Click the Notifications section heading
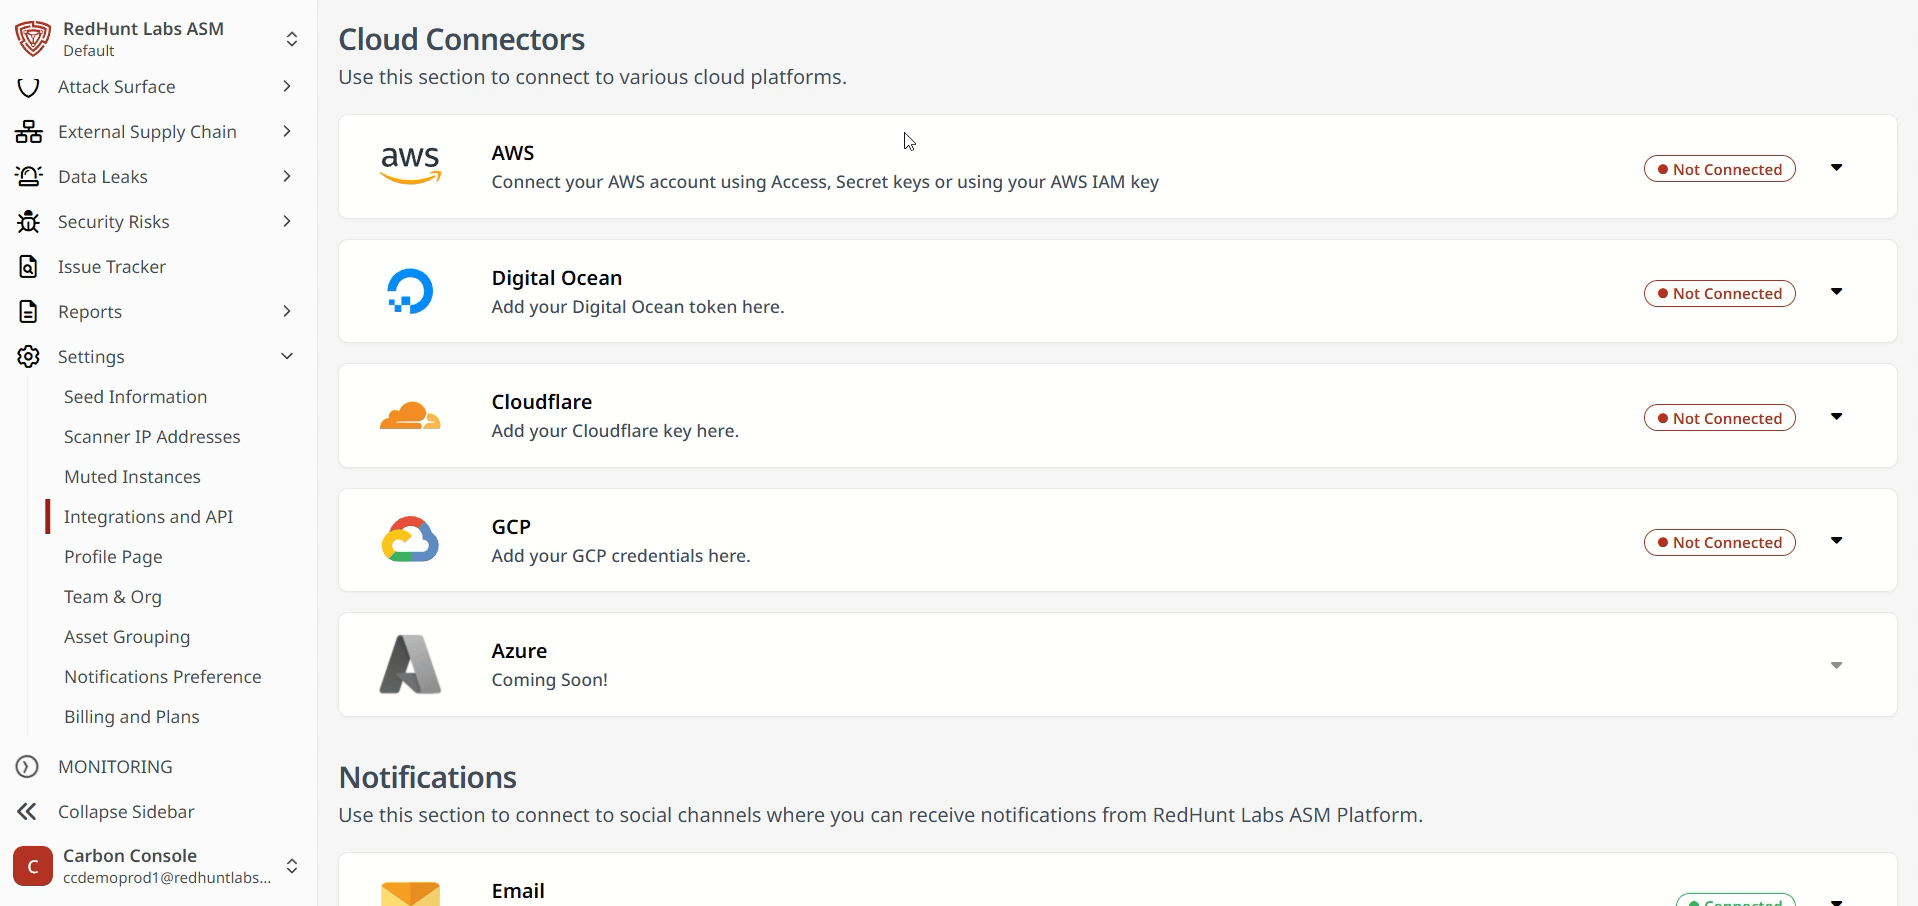Viewport: 1918px width, 906px height. click(428, 777)
